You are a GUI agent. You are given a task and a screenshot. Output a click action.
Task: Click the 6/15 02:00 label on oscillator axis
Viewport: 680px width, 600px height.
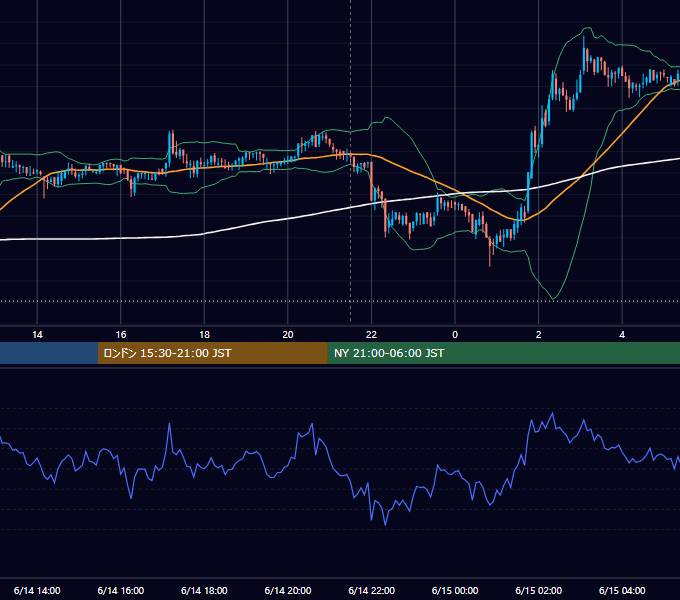coord(539,590)
